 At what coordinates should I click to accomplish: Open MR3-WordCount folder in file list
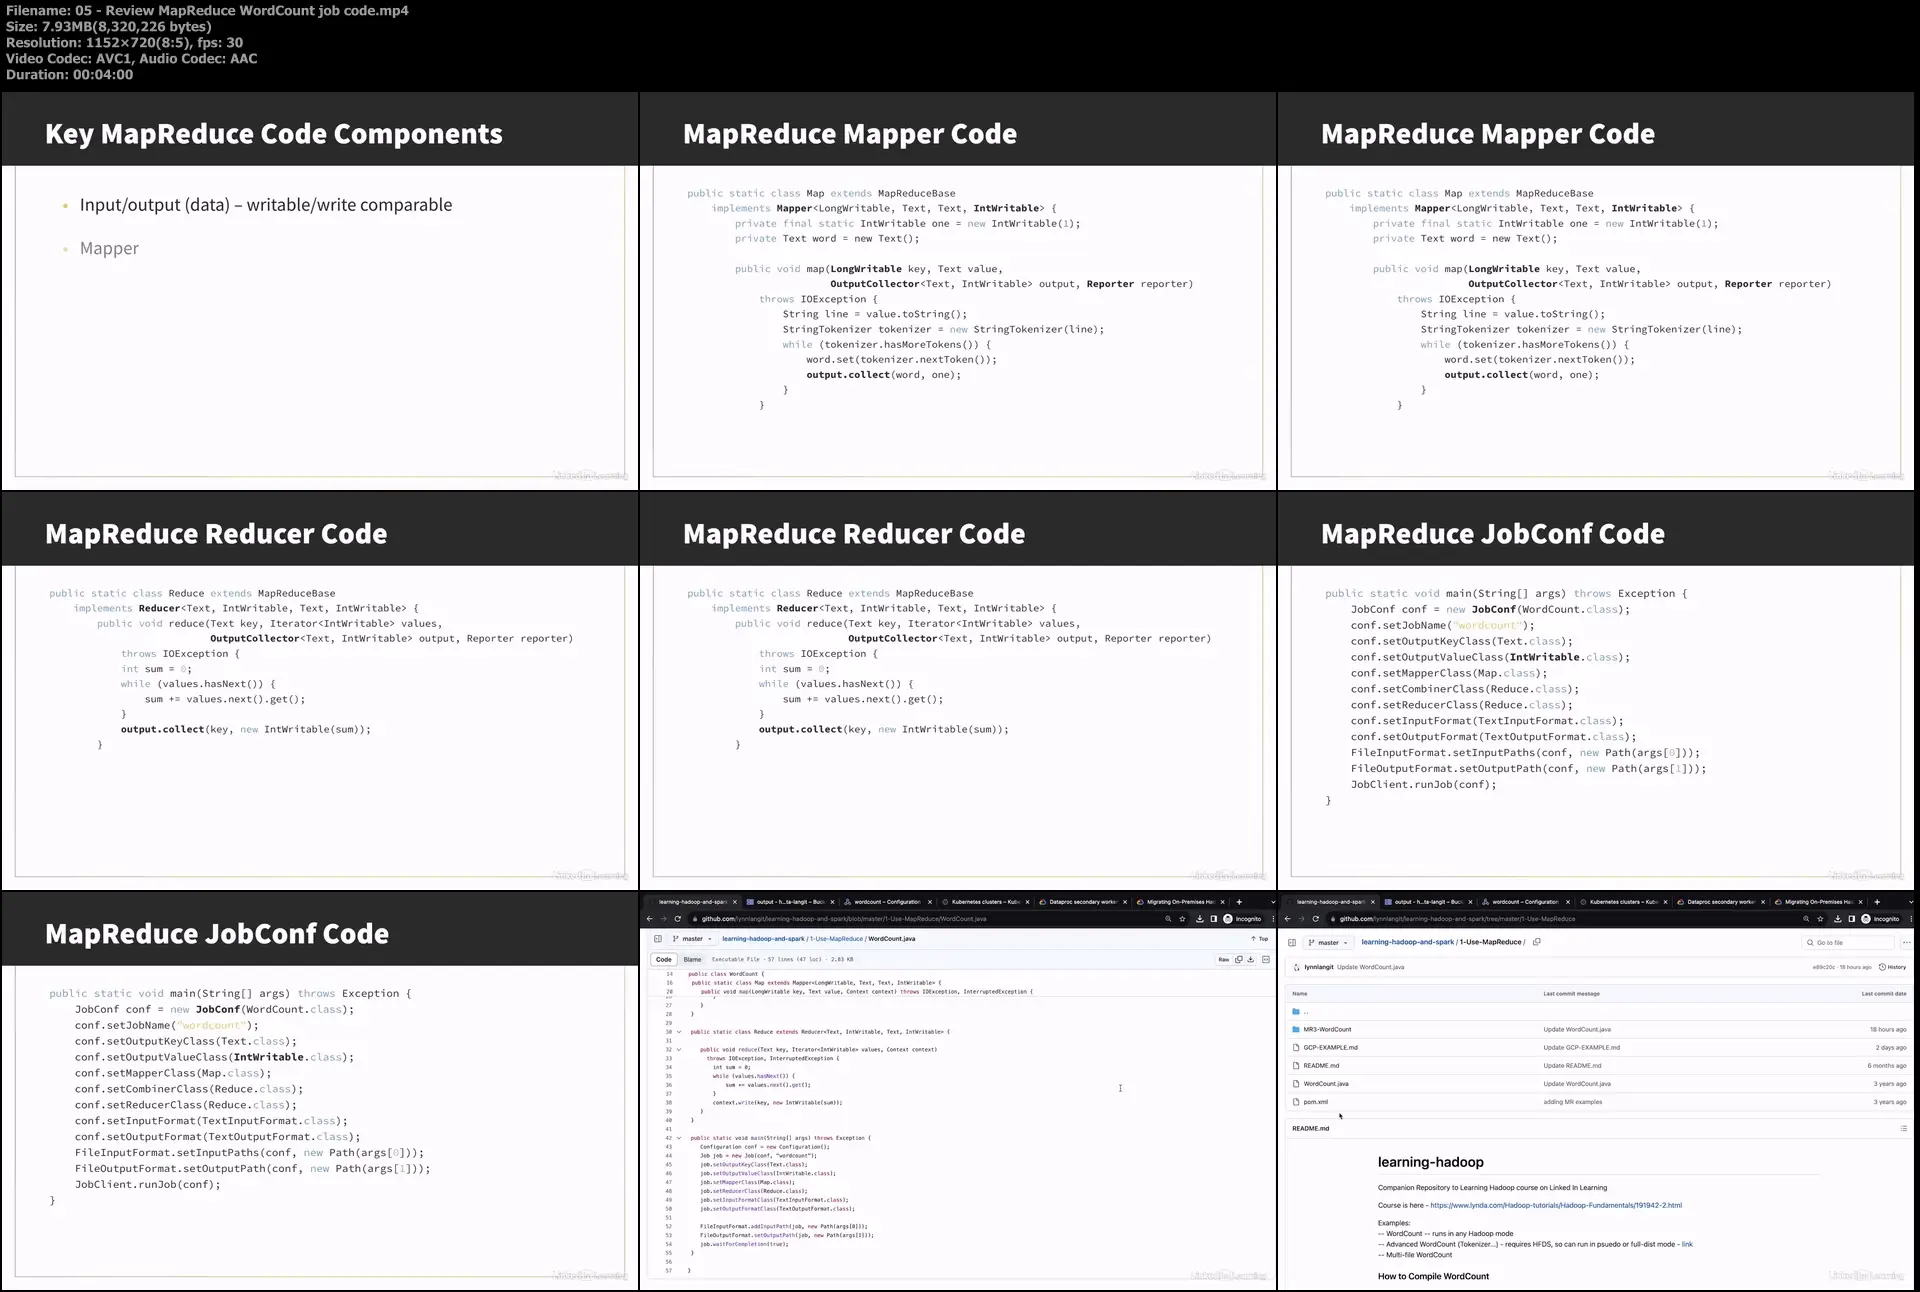click(x=1327, y=1029)
